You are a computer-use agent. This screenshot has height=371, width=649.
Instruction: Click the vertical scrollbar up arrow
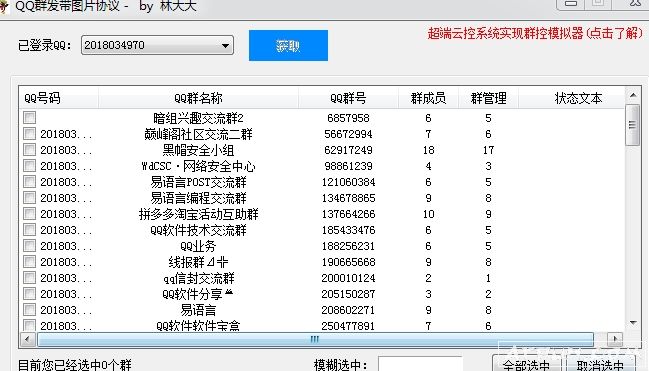(x=633, y=96)
